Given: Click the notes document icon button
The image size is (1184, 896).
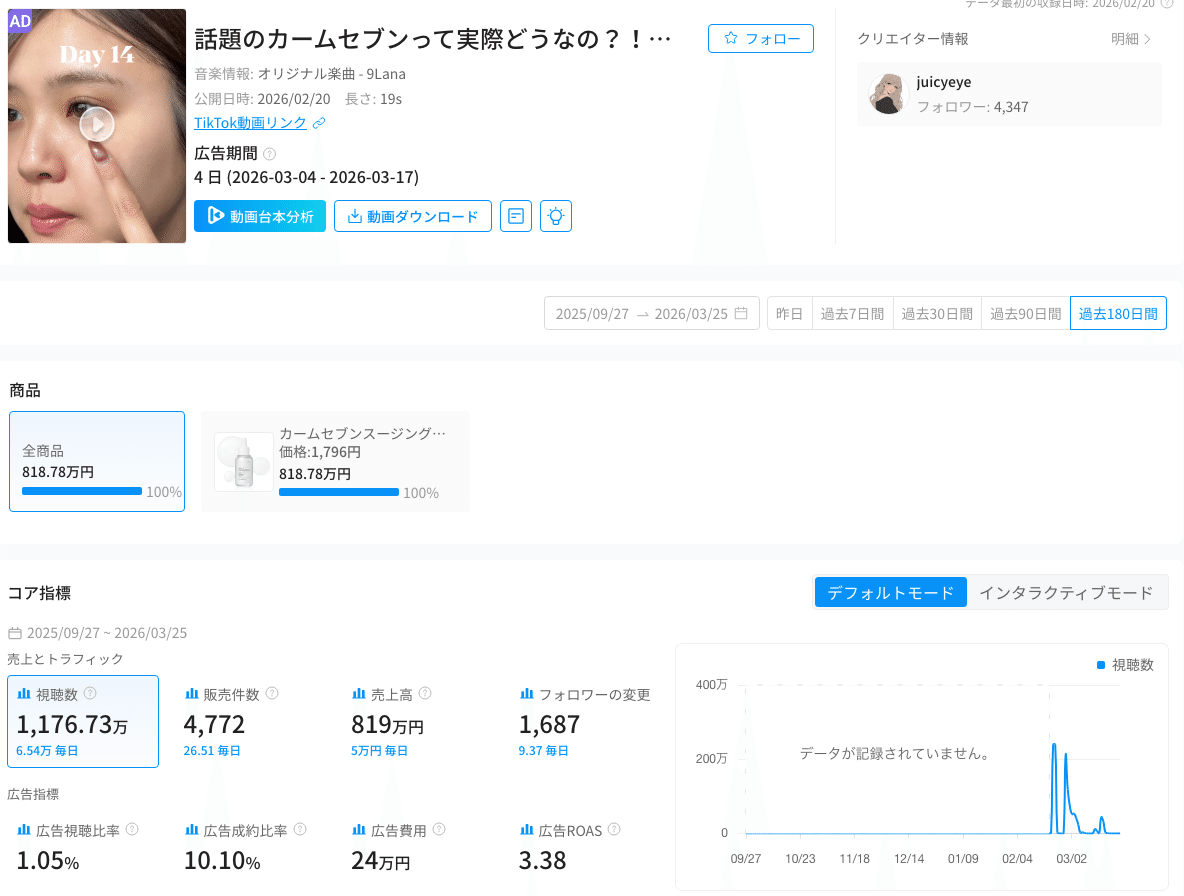Looking at the screenshot, I should [516, 216].
